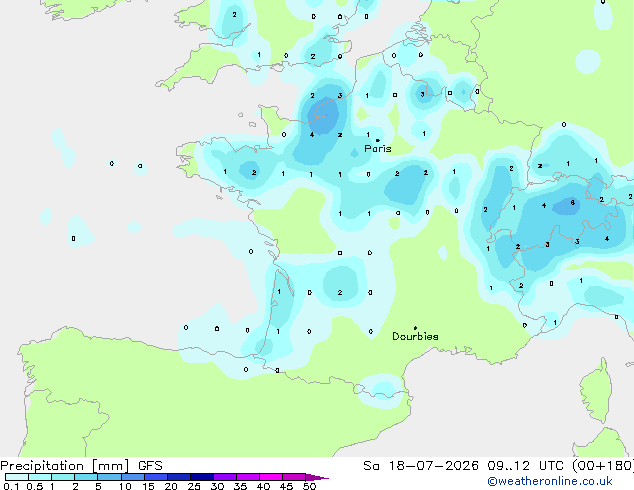Select the Dourbies marker dot
The image size is (634, 490).
click(415, 328)
